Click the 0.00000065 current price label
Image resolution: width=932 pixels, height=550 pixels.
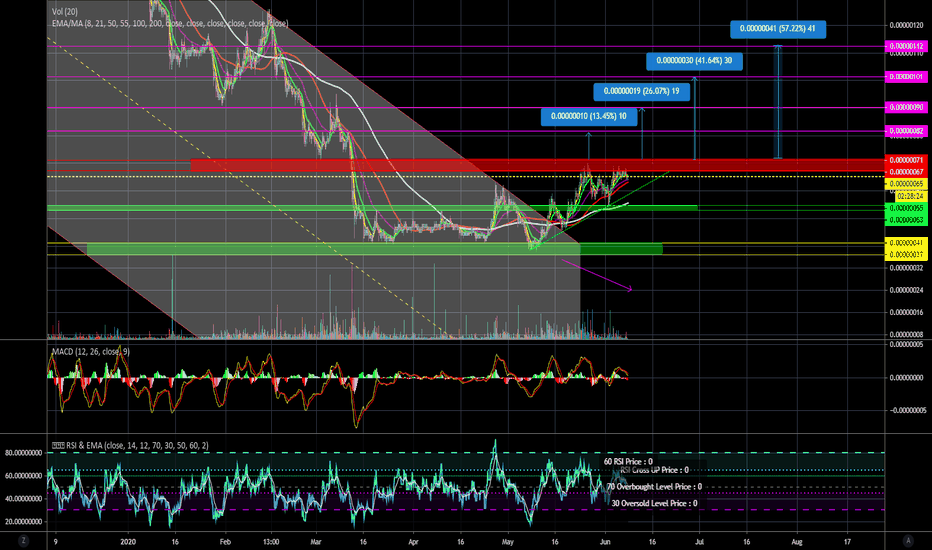pos(906,184)
